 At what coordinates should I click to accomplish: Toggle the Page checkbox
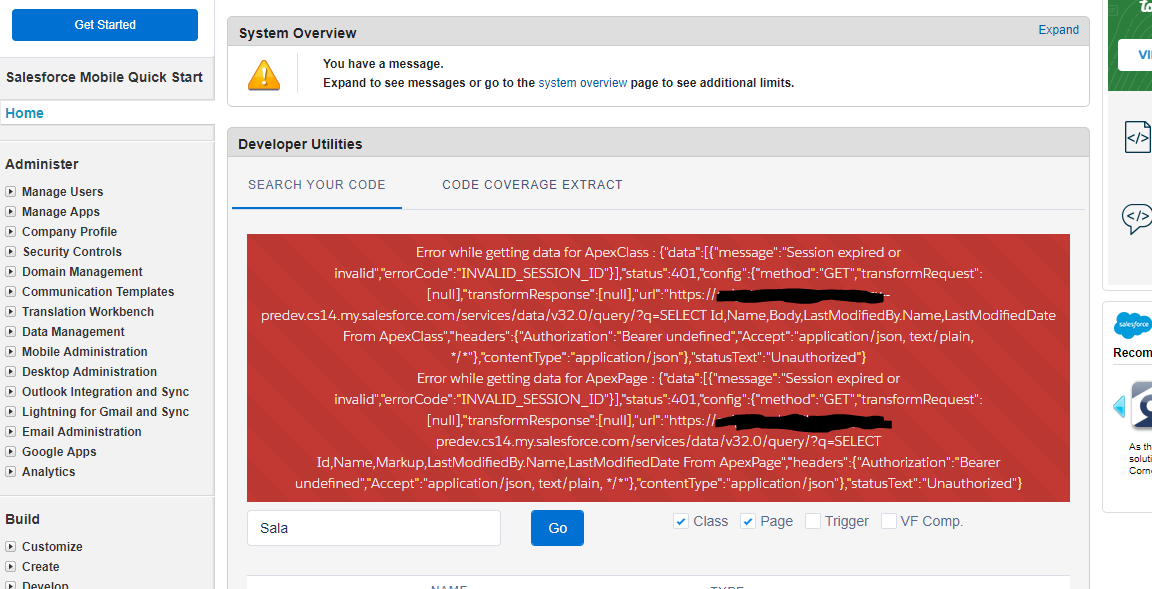748,521
